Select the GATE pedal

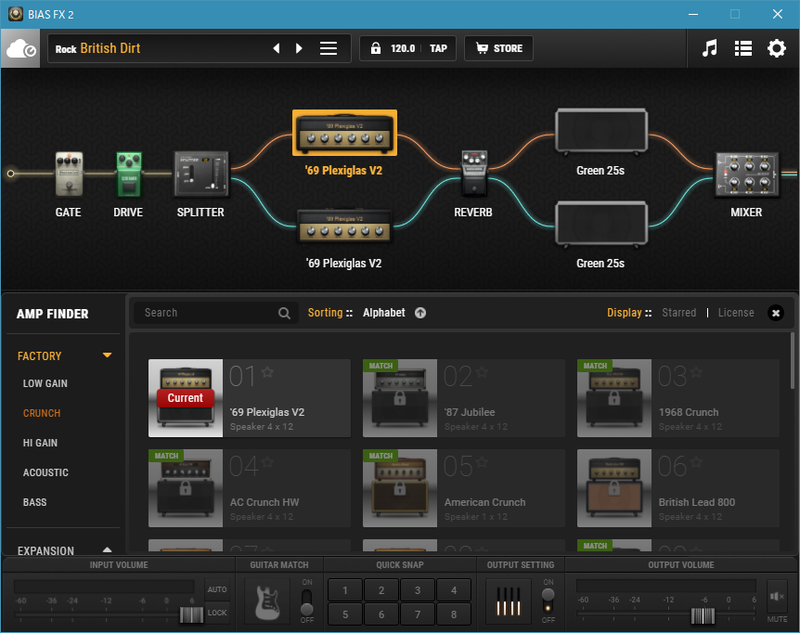click(68, 174)
